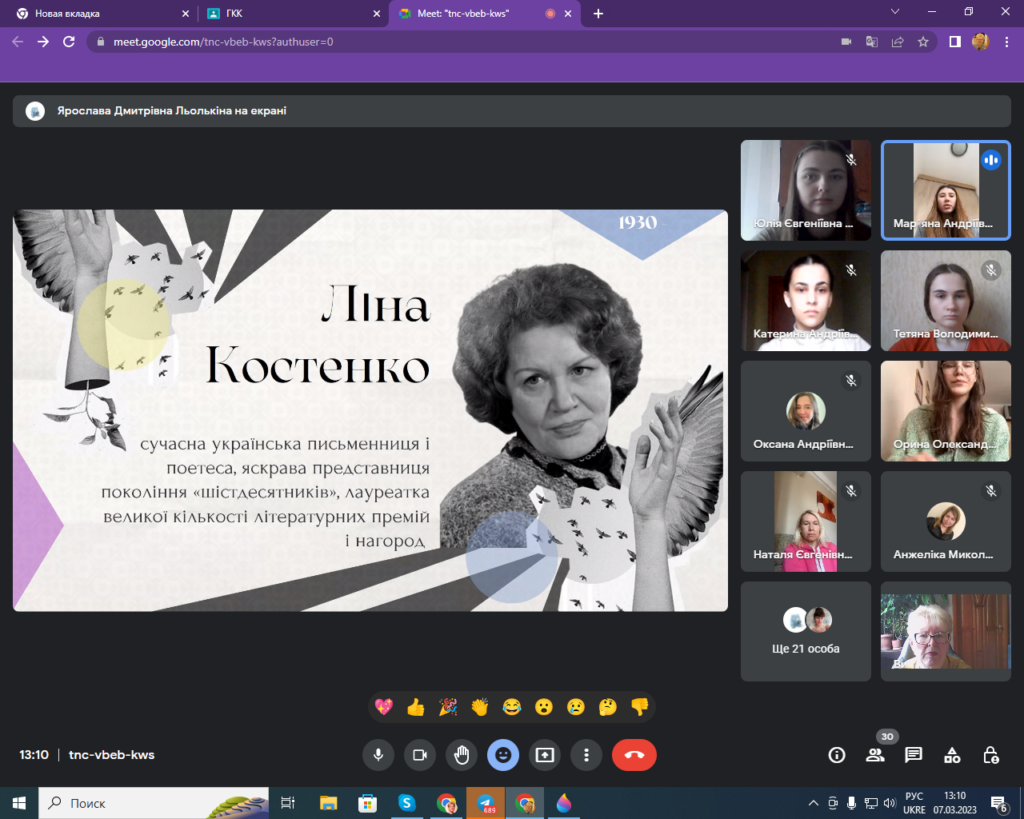Open host controls lock icon

coord(990,755)
